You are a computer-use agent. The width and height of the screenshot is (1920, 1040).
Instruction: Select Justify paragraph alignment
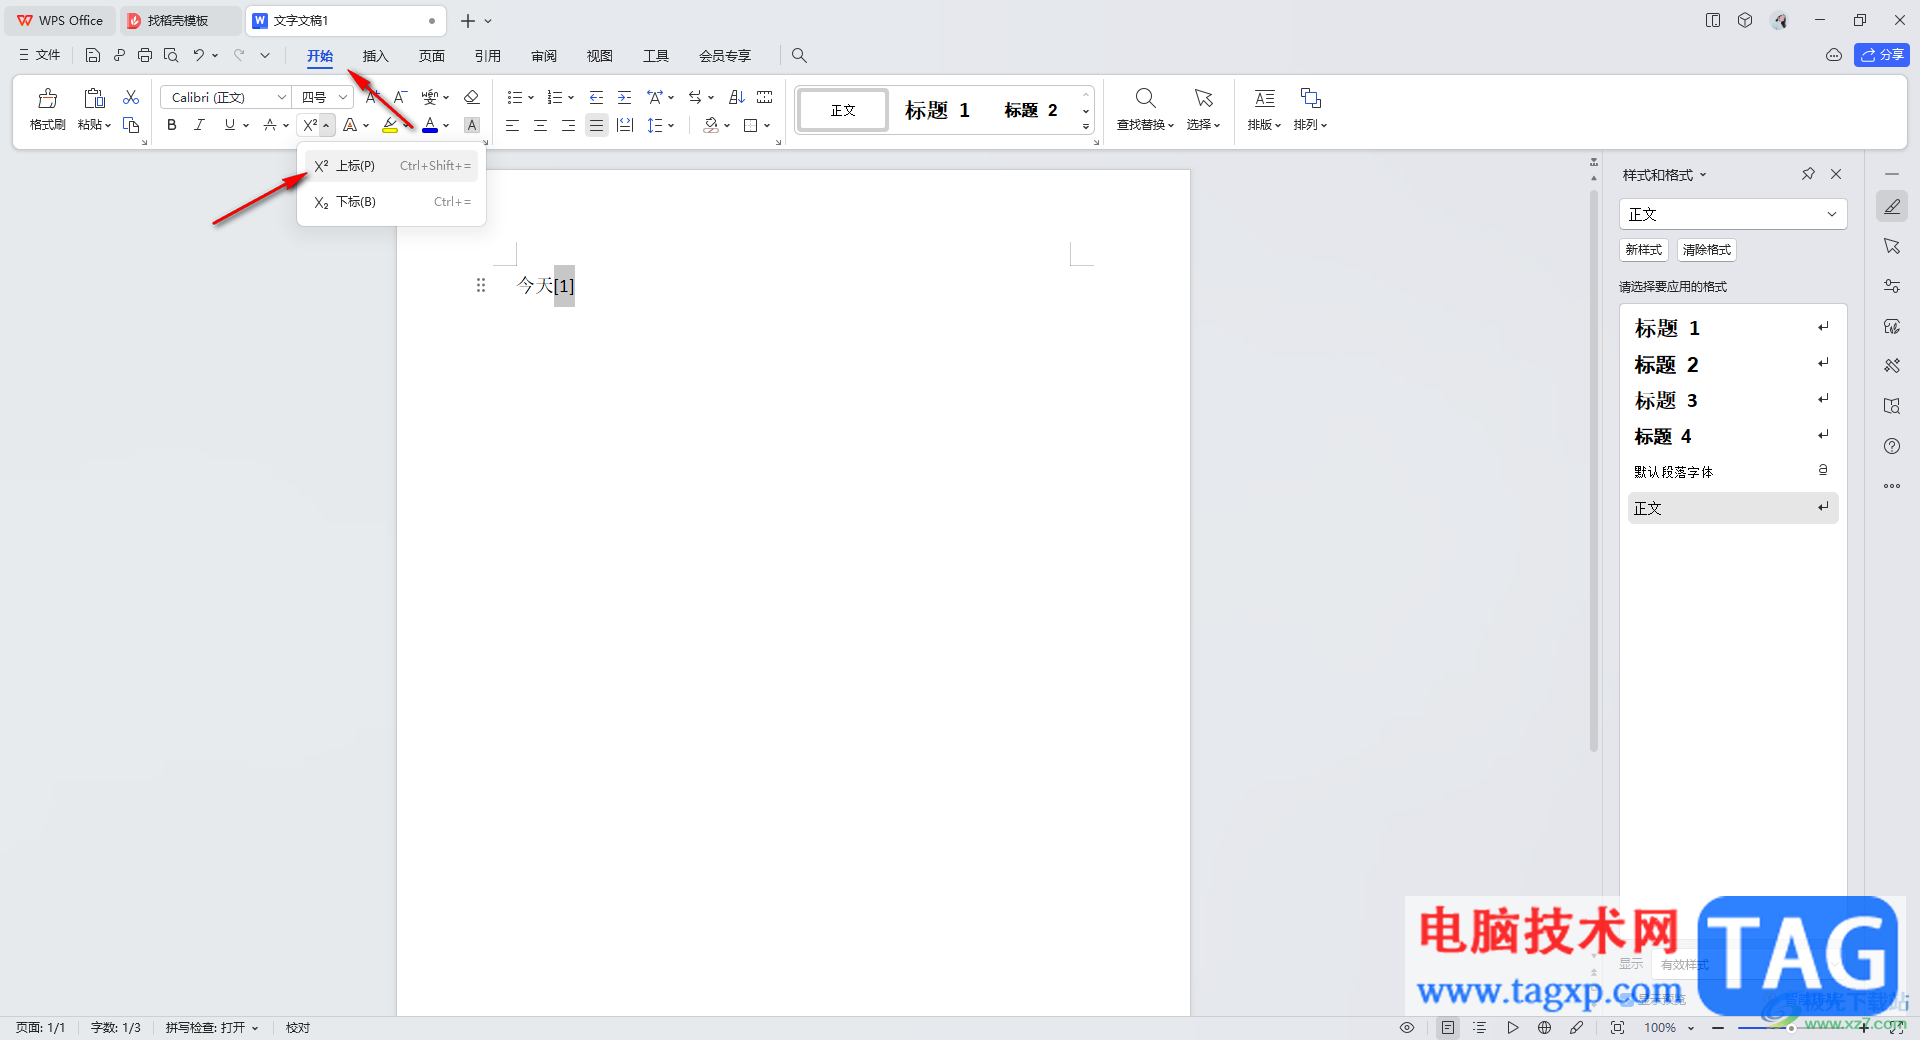(597, 125)
